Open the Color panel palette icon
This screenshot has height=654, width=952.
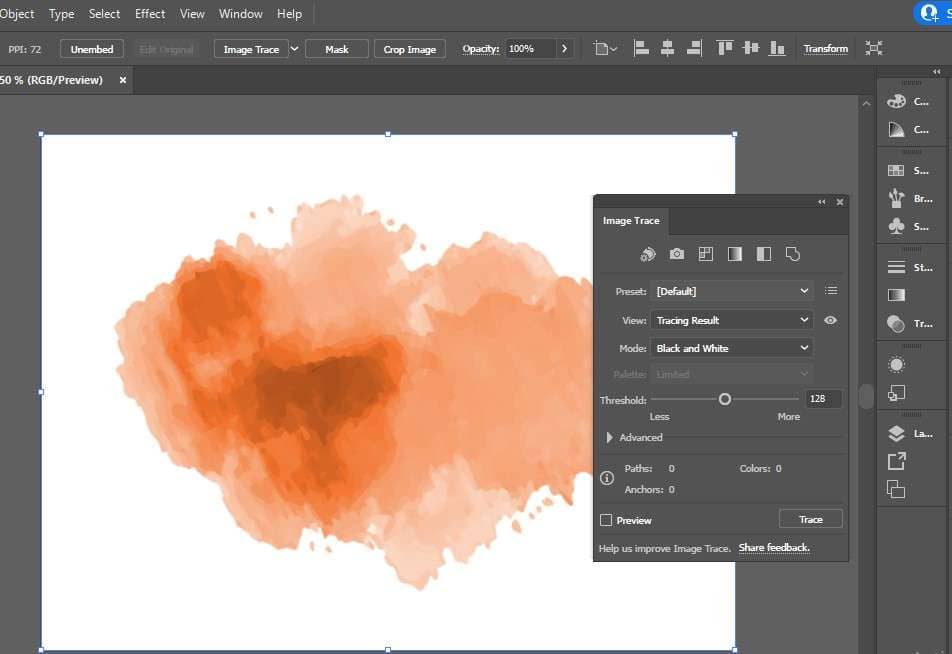click(x=896, y=101)
